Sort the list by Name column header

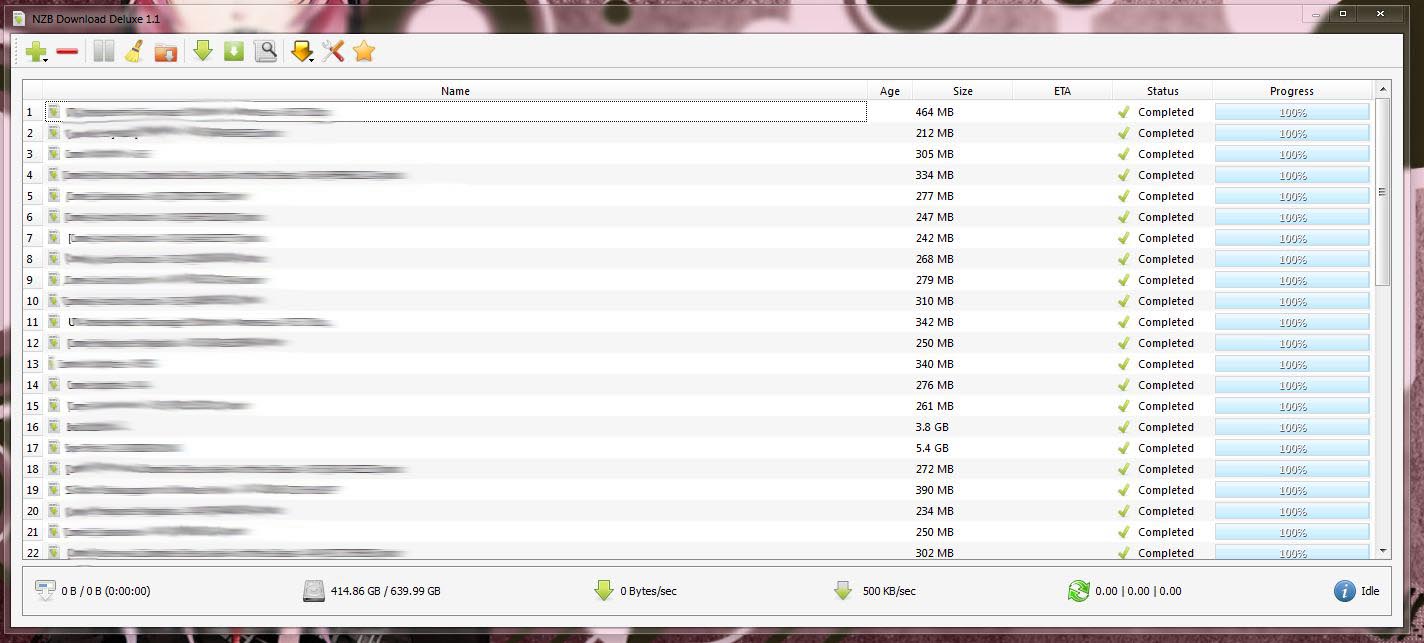(455, 91)
